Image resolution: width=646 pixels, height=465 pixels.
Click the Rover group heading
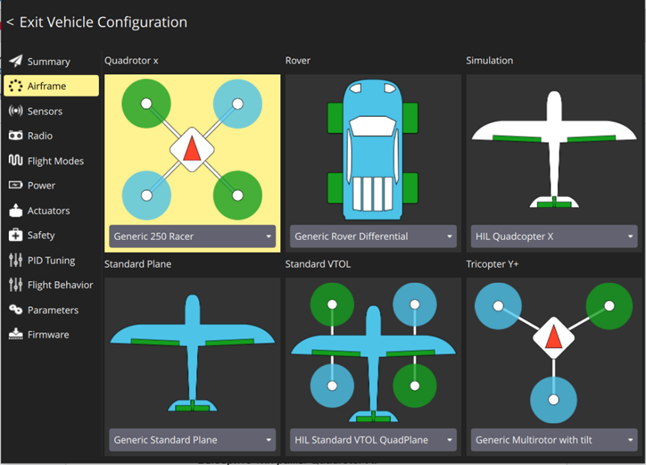[x=298, y=61]
